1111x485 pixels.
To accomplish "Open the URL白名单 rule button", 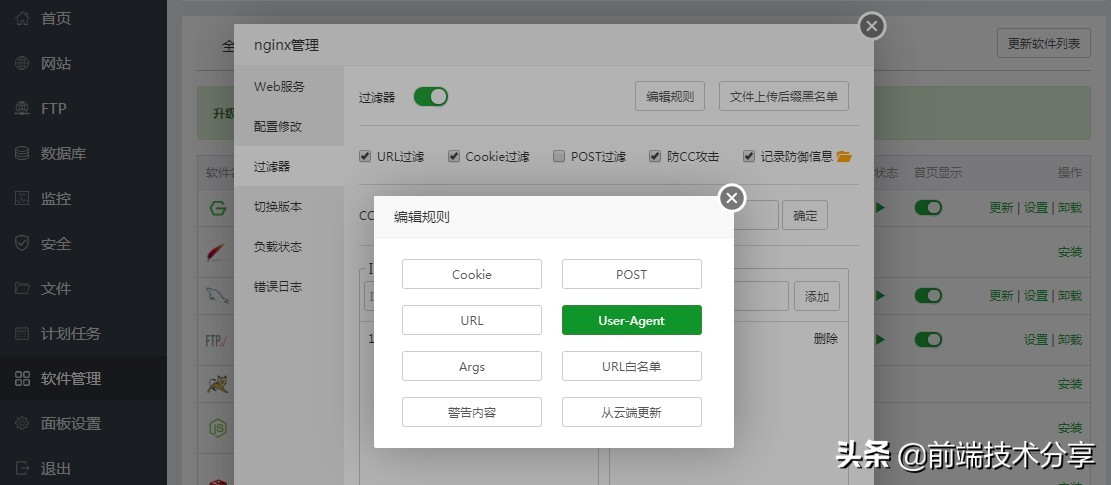I will (x=632, y=366).
